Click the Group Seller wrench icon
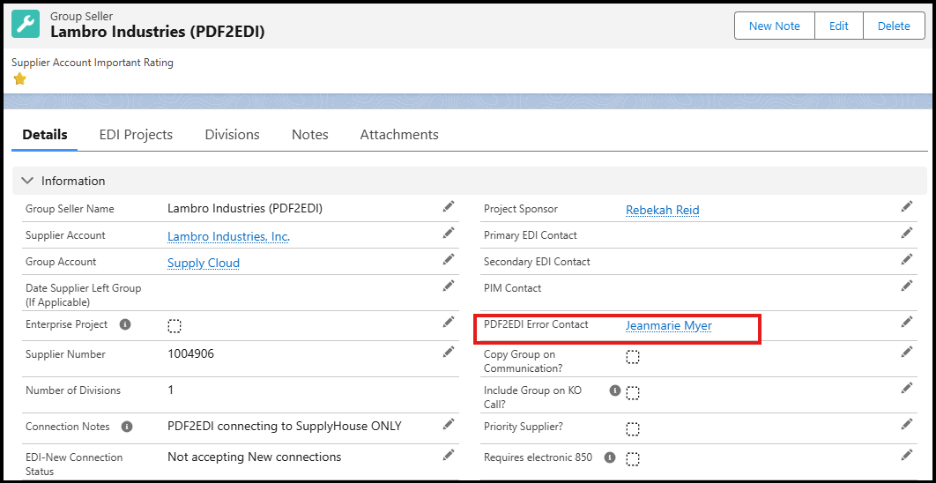This screenshot has width=936, height=483. tap(26, 24)
